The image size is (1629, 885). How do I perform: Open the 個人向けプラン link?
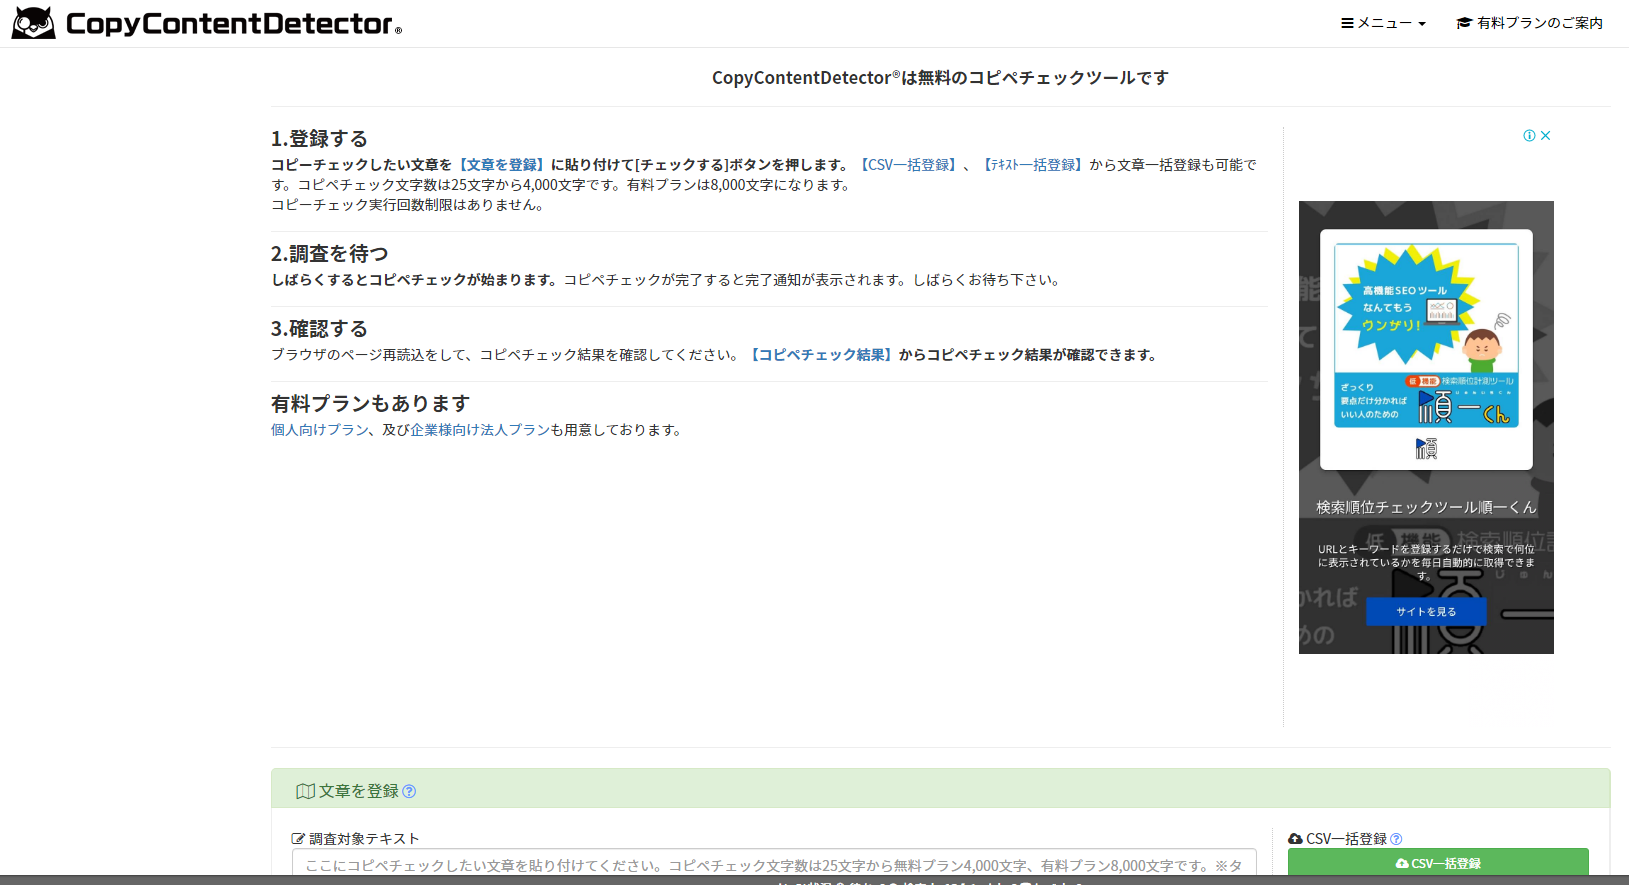coord(320,430)
